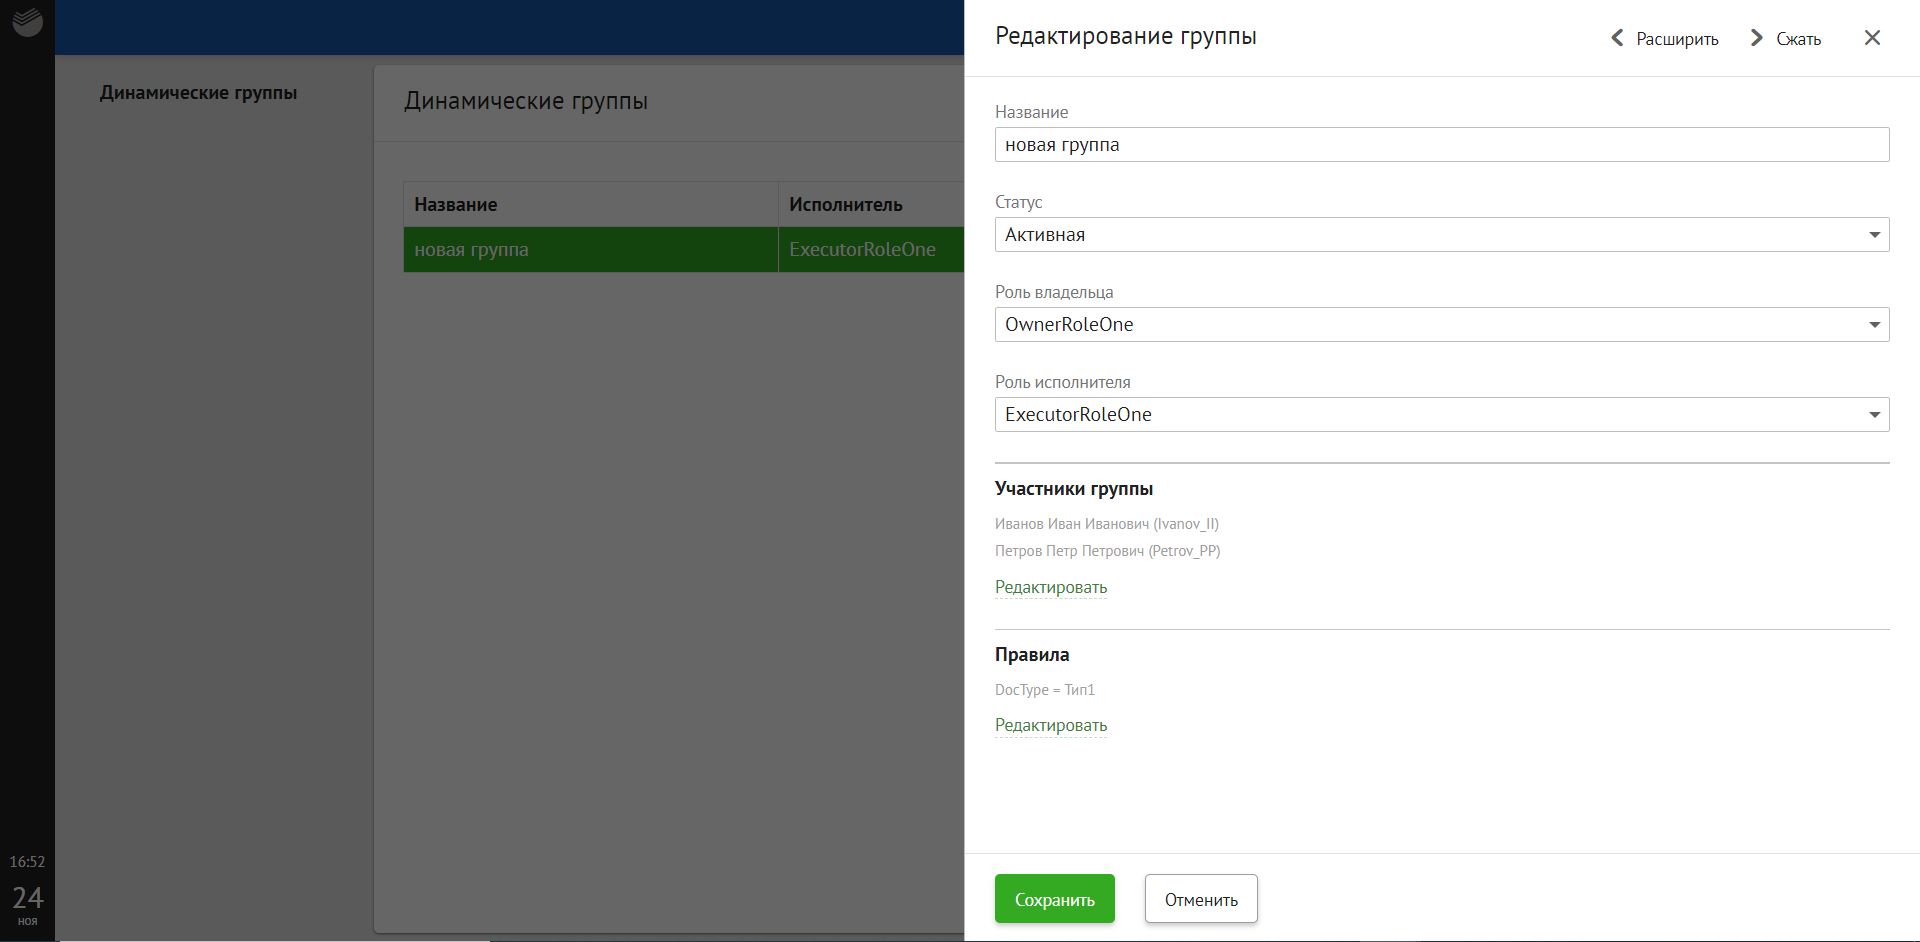Click Редактировать under Участники группы
The height and width of the screenshot is (942, 1920).
[1050, 587]
